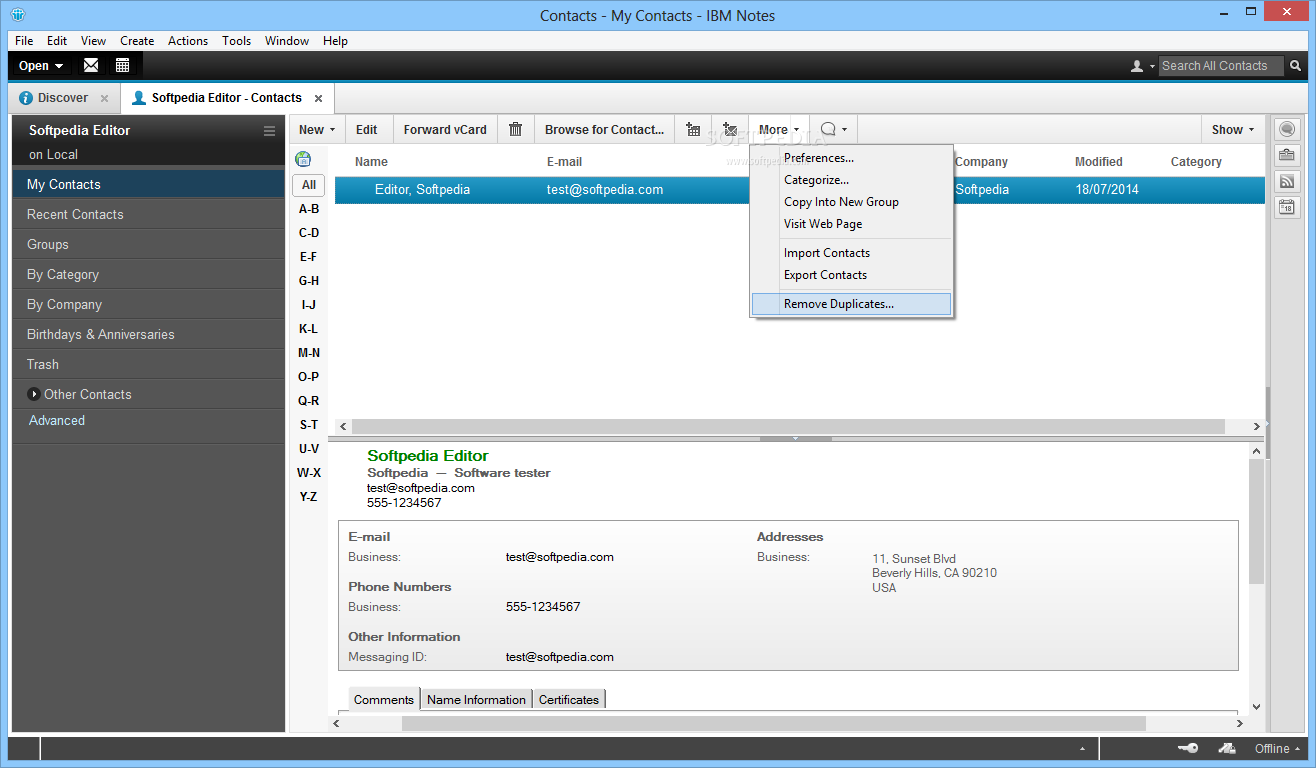The image size is (1316, 768).
Task: Close the Discover tab
Action: (104, 98)
